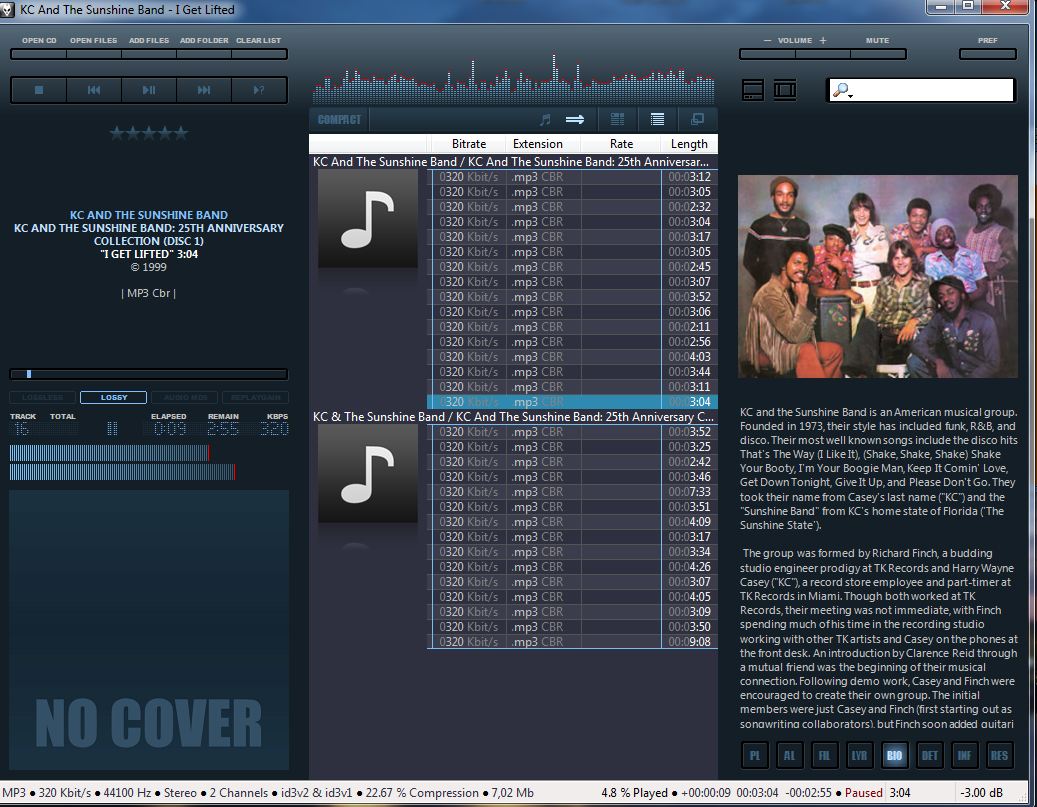Decrease volume with the minus bar

pyautogui.click(x=767, y=54)
